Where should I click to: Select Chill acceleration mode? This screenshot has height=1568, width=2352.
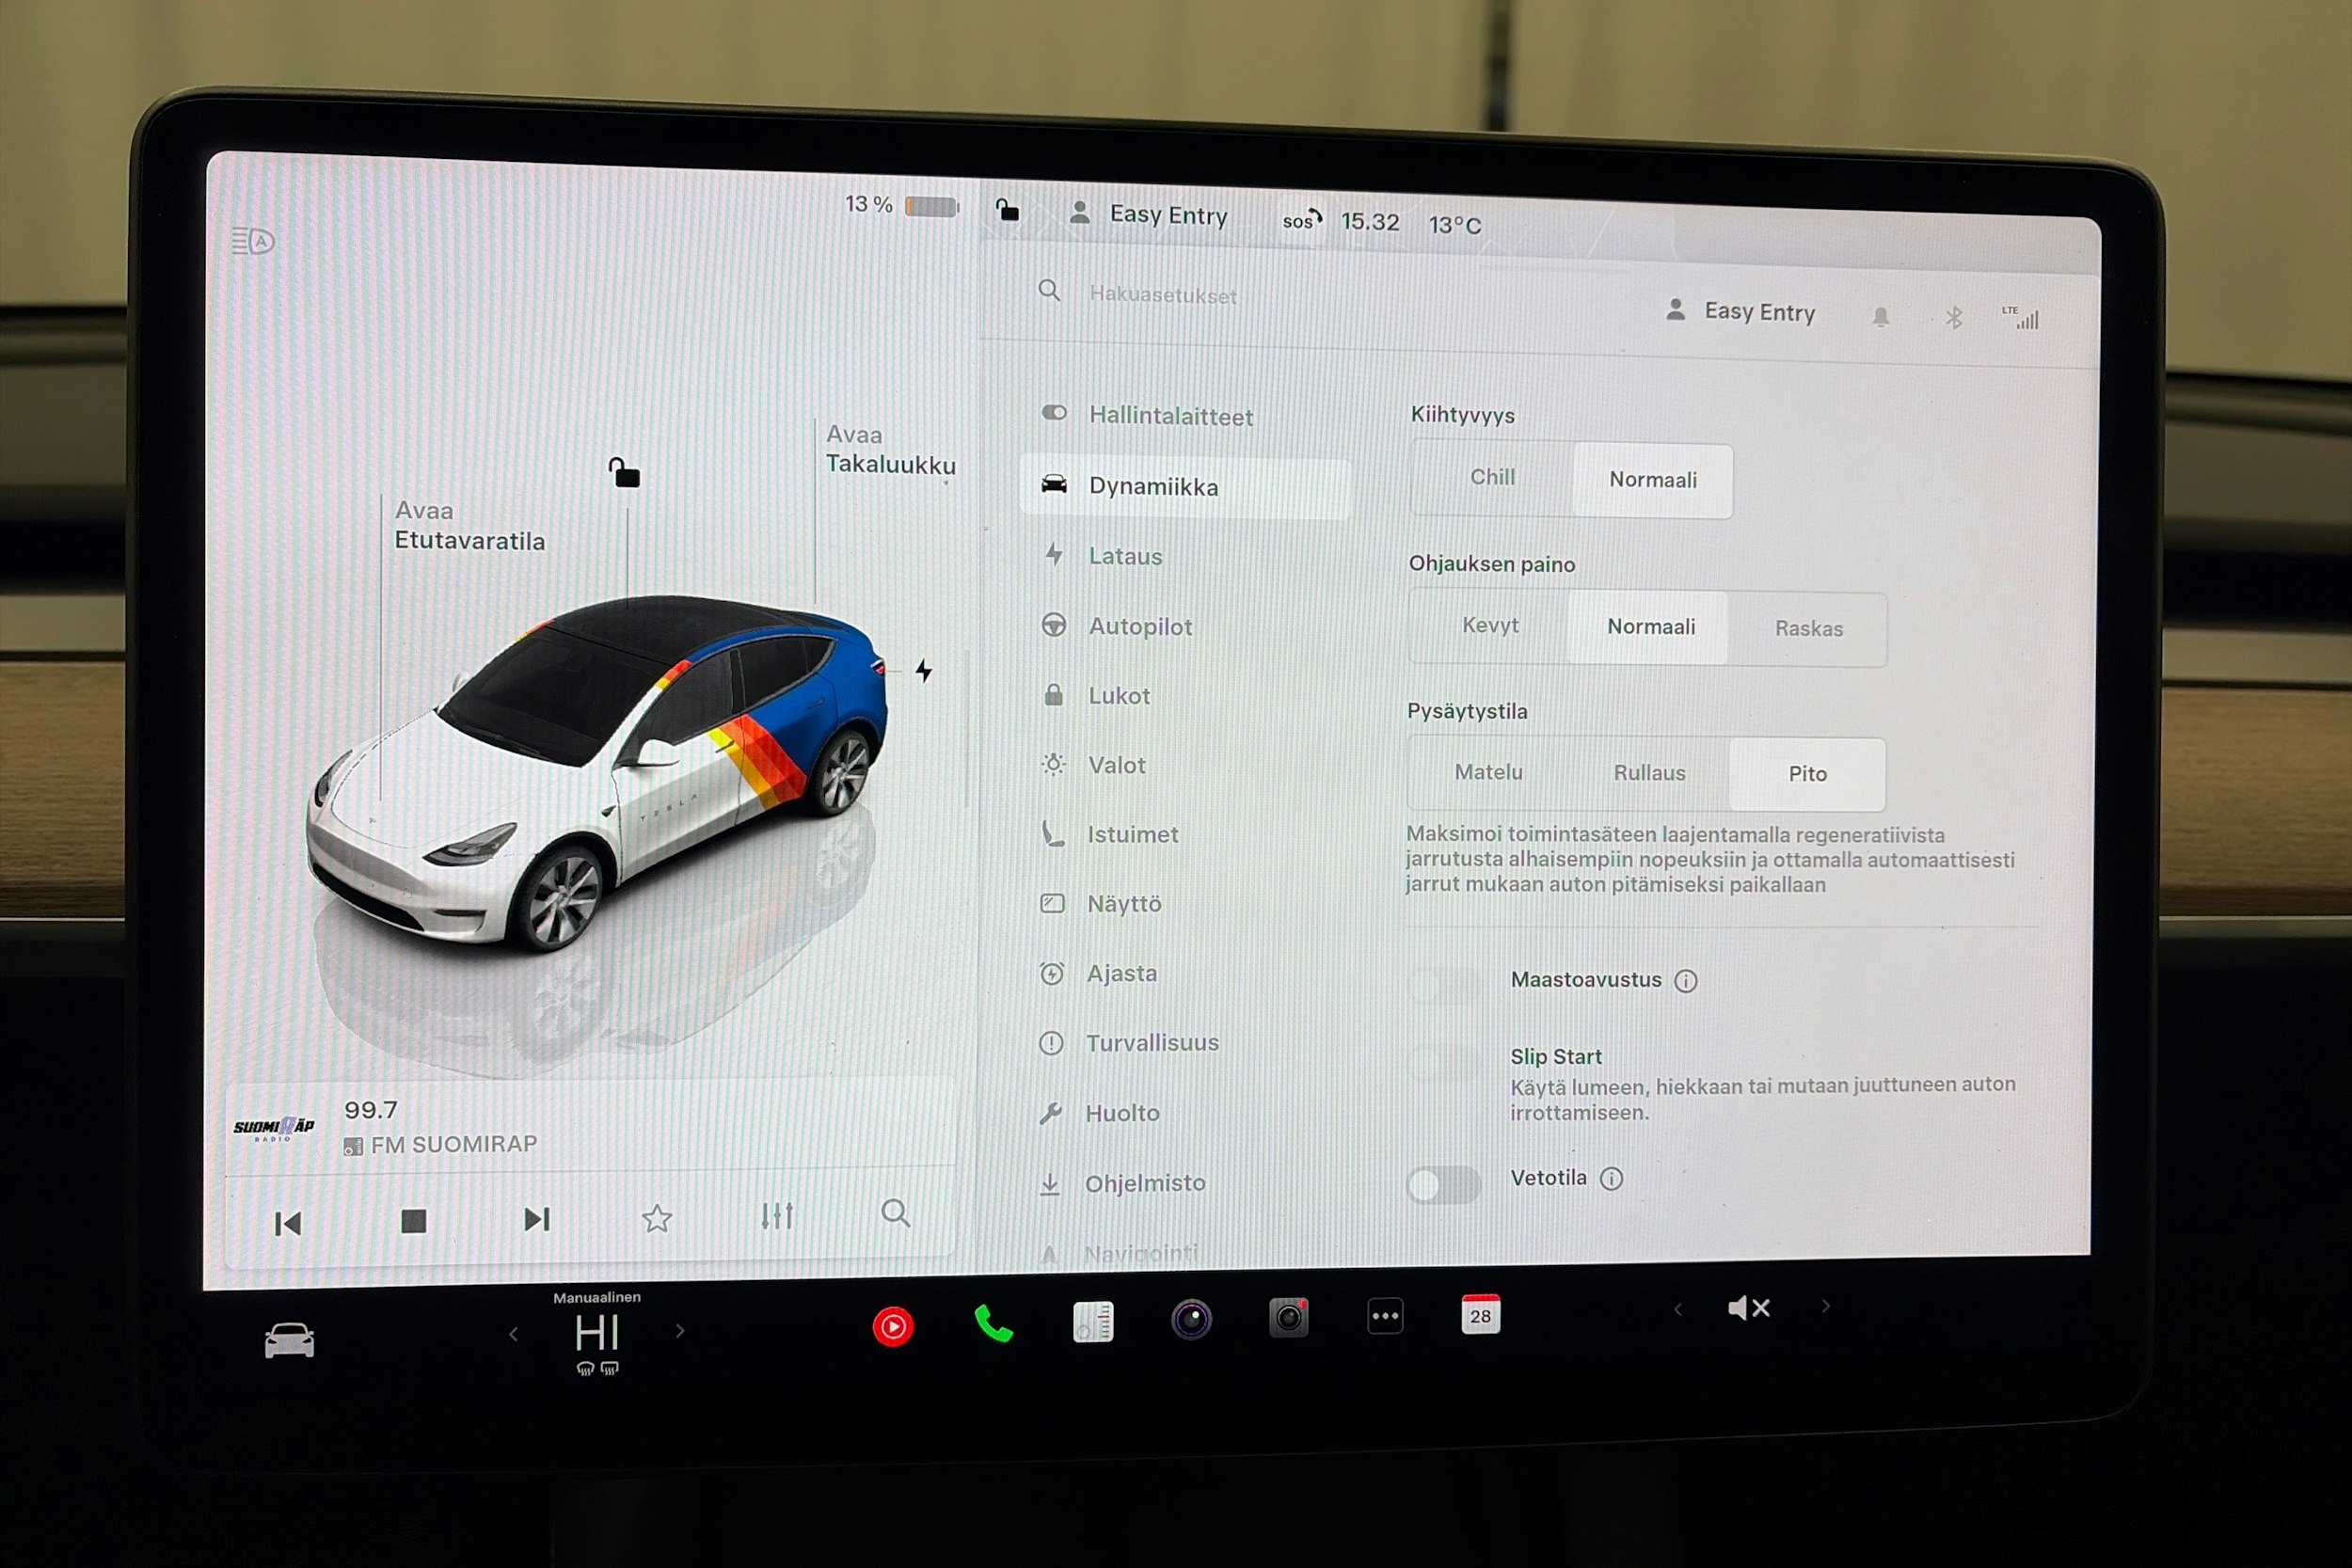(x=1491, y=477)
